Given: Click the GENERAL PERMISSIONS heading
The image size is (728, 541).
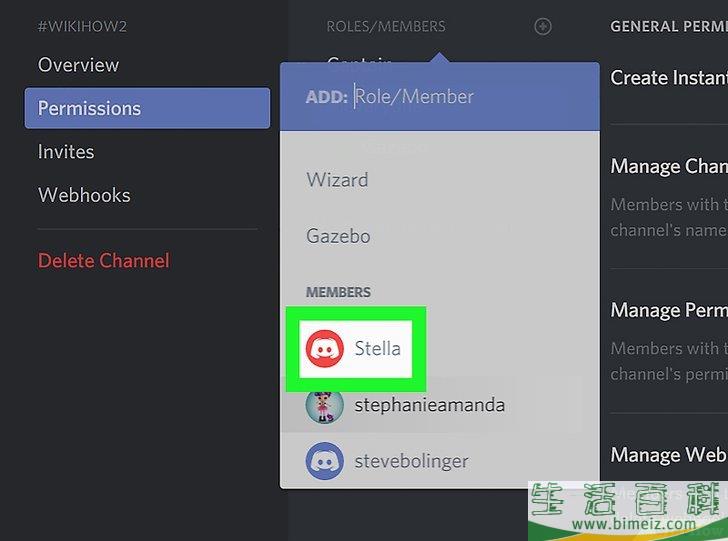Looking at the screenshot, I should [668, 27].
